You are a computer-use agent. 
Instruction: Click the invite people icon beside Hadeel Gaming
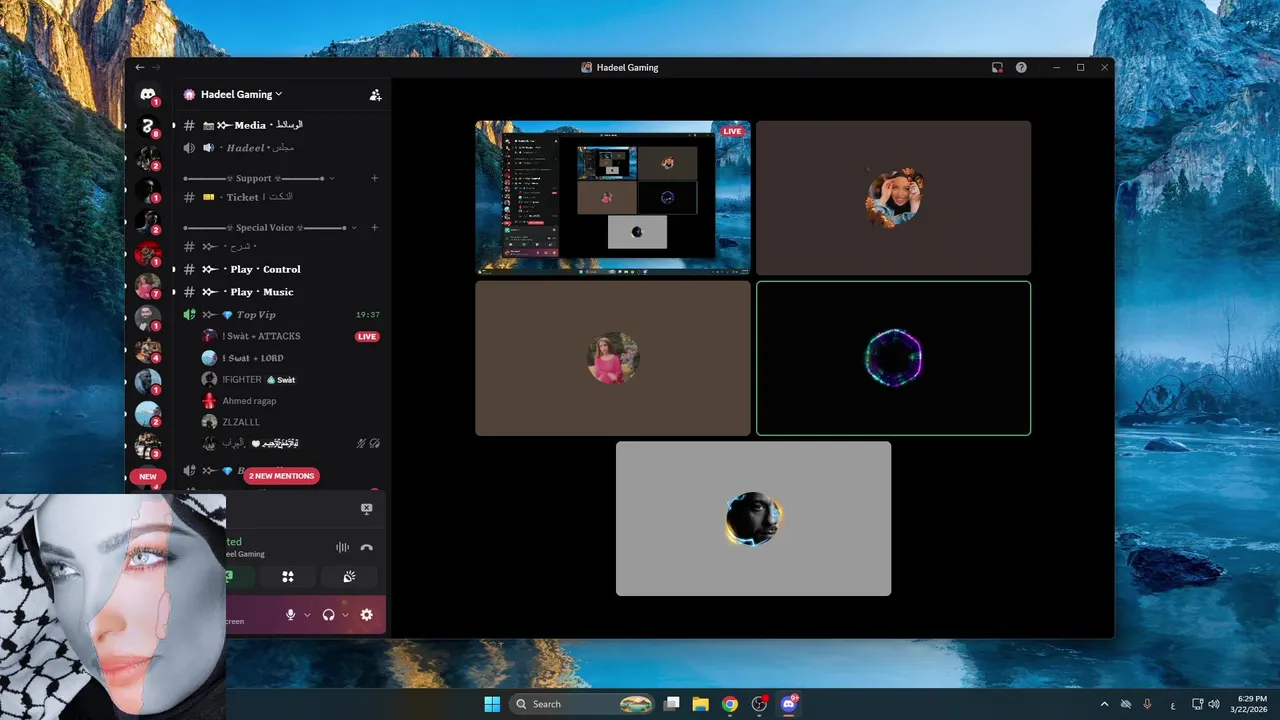(x=375, y=95)
